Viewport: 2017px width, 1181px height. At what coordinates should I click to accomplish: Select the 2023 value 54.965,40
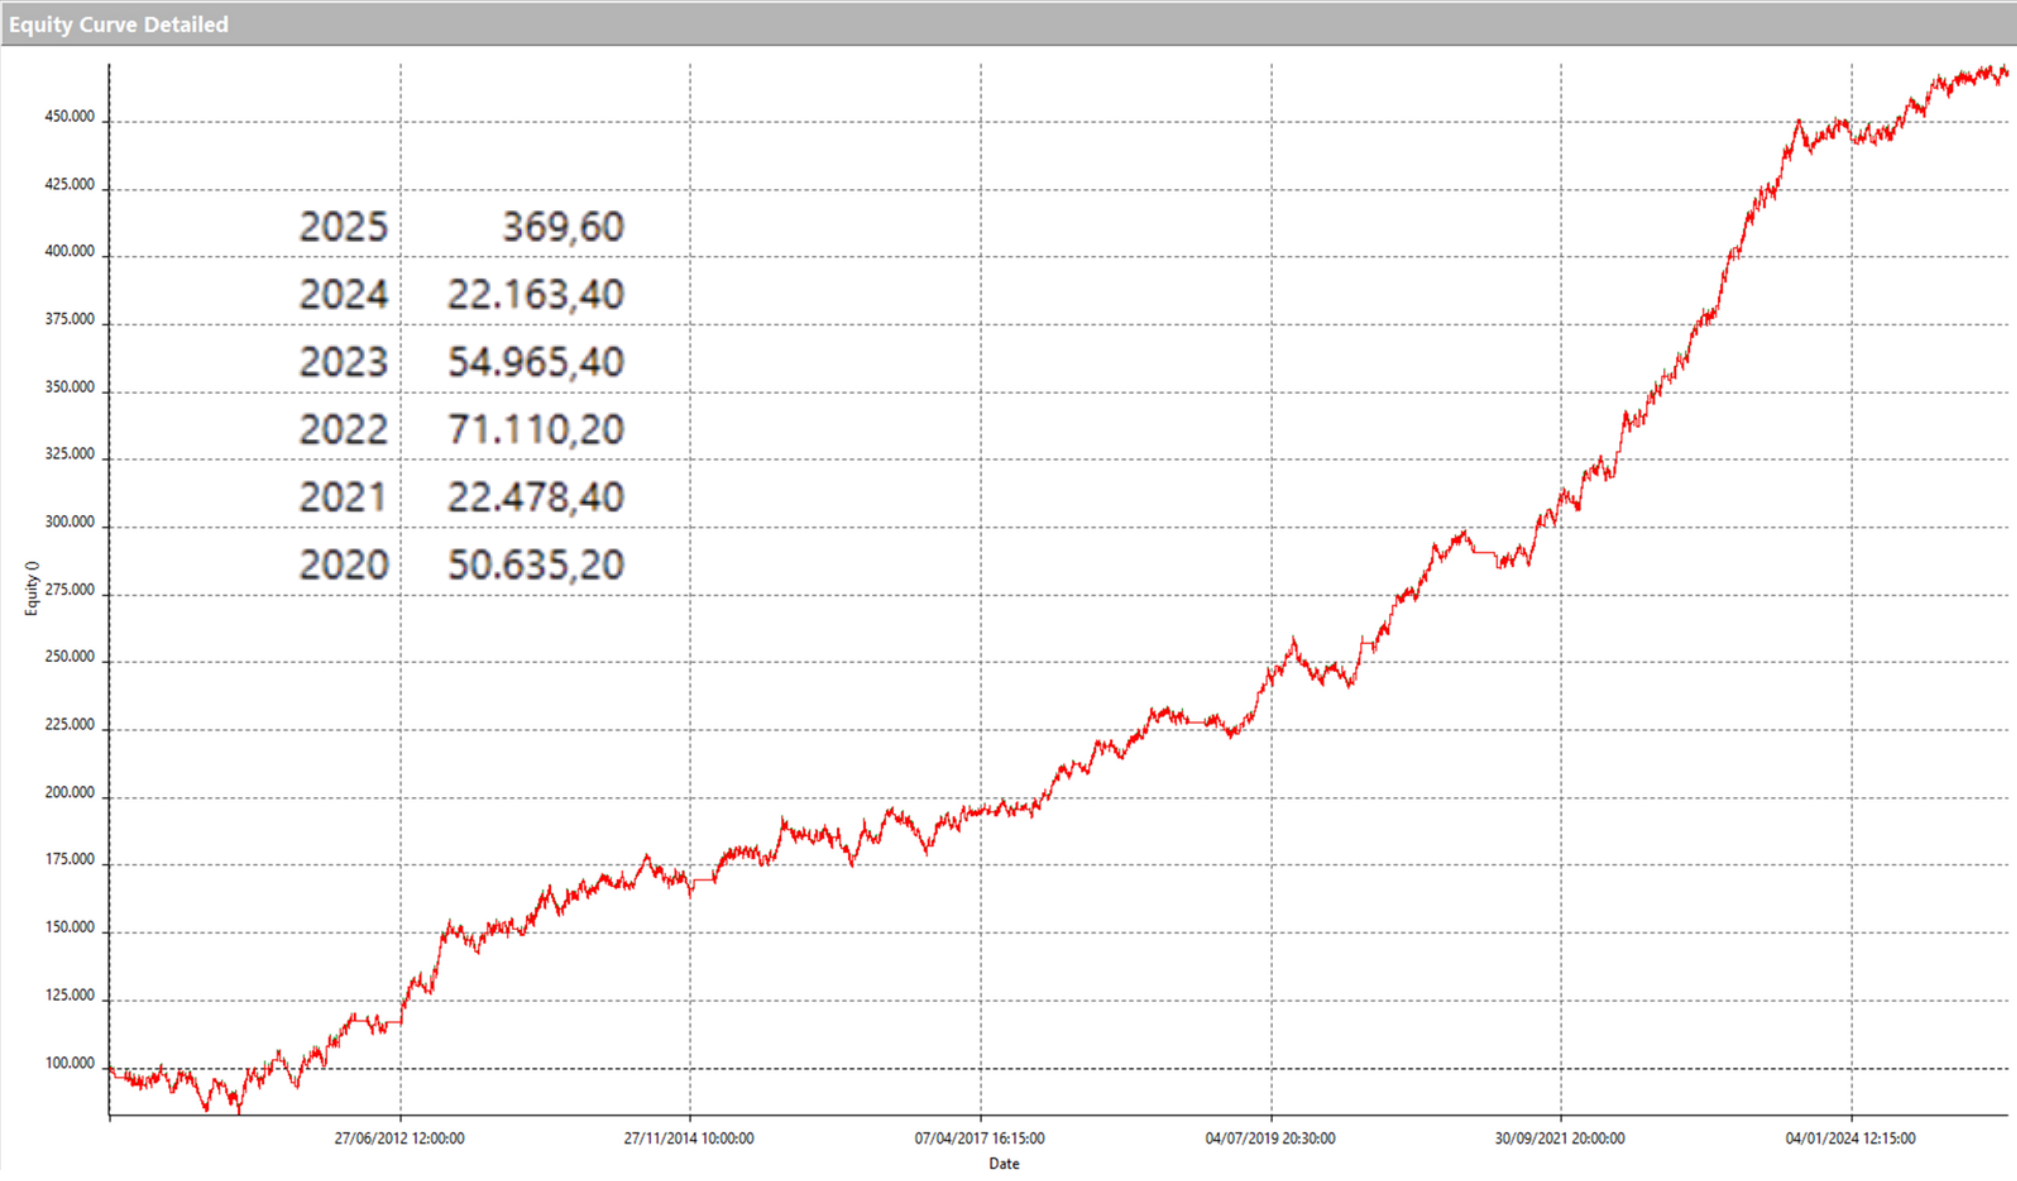pos(535,362)
